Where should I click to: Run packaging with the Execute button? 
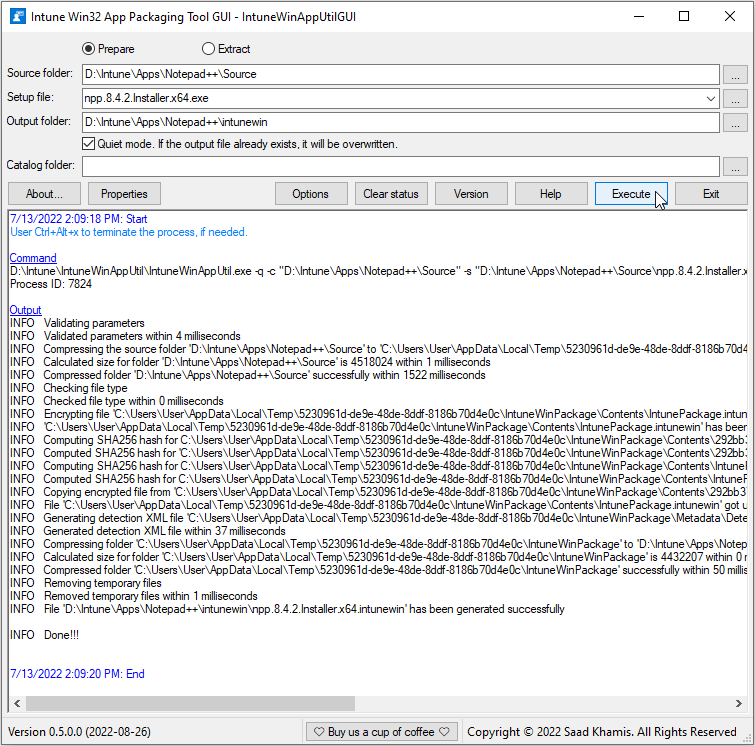tap(631, 194)
